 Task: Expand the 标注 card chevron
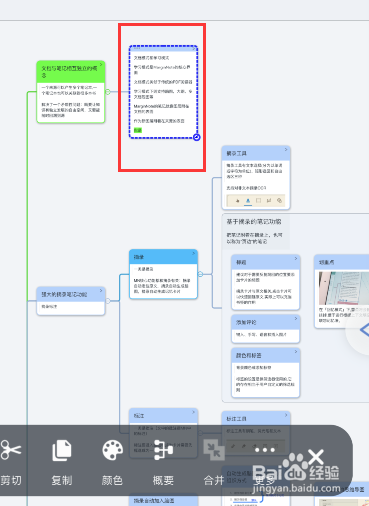click(x=193, y=412)
